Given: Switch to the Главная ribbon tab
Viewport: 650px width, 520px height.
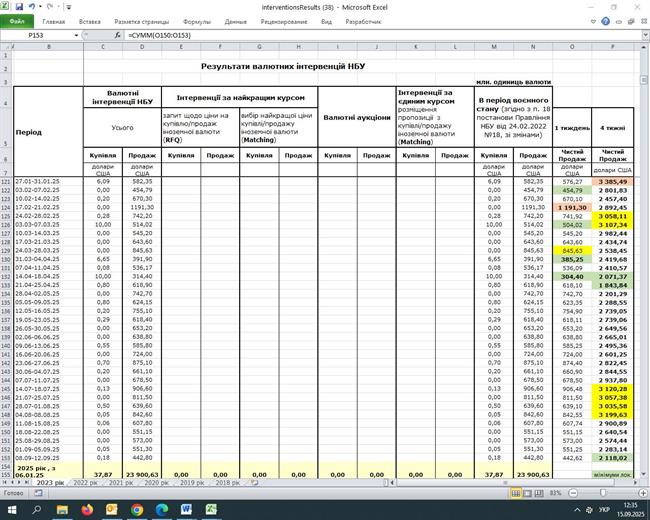Looking at the screenshot, I should [x=53, y=22].
